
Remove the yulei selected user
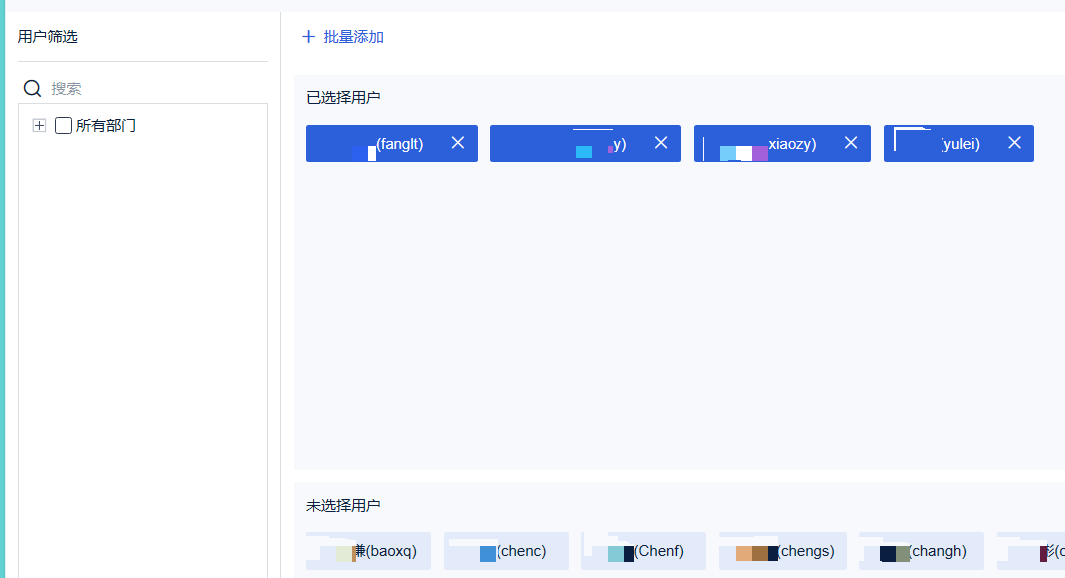[1014, 143]
